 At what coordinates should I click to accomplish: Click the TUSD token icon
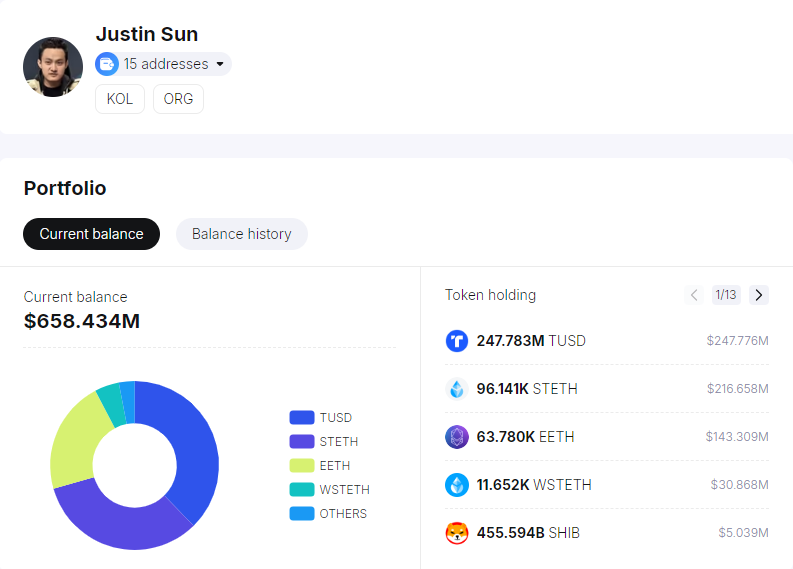pos(456,341)
